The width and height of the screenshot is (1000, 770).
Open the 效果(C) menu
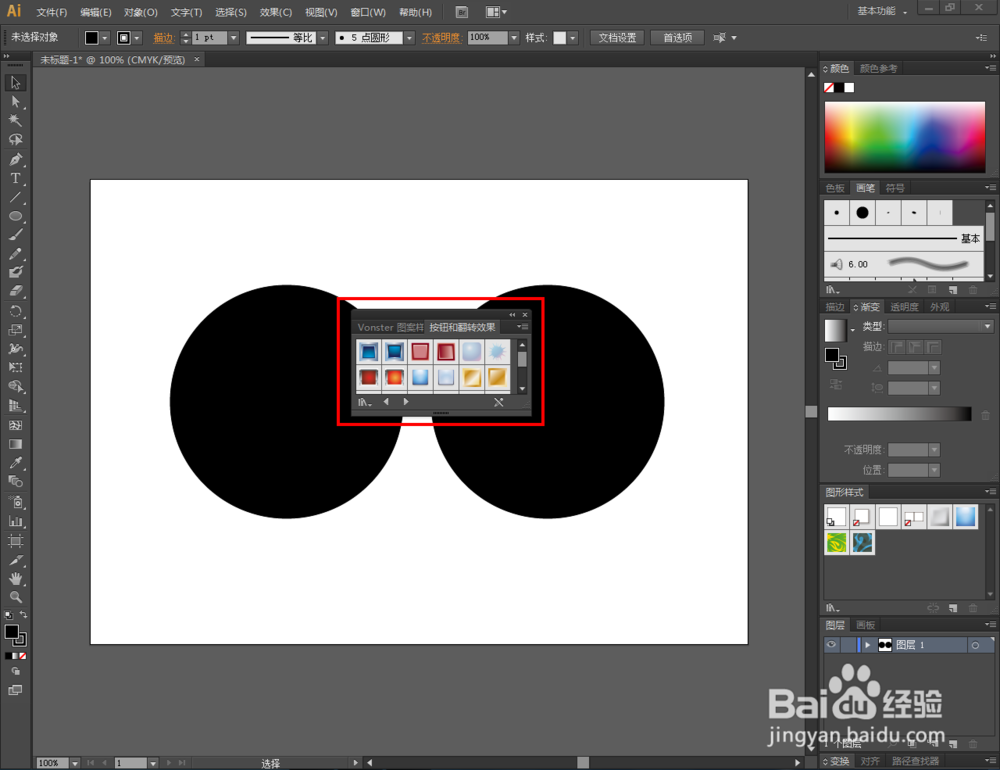(275, 13)
